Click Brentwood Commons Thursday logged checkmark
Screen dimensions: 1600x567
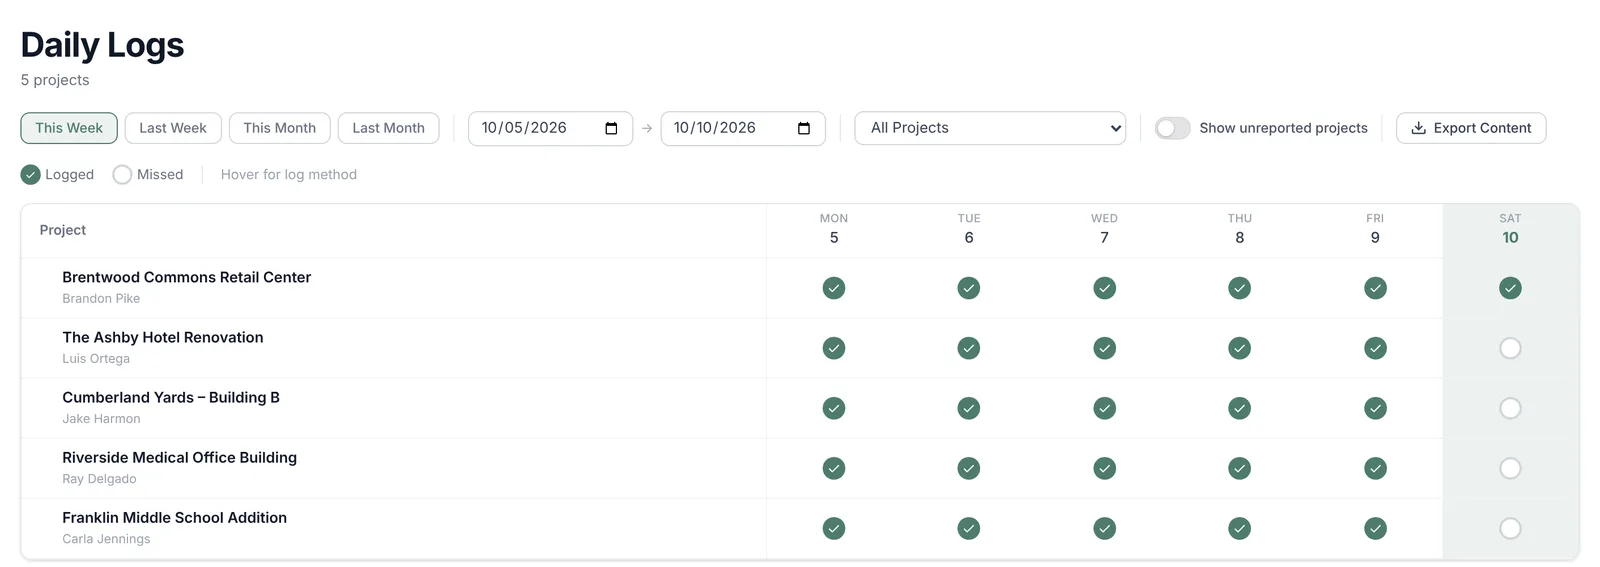pos(1240,288)
